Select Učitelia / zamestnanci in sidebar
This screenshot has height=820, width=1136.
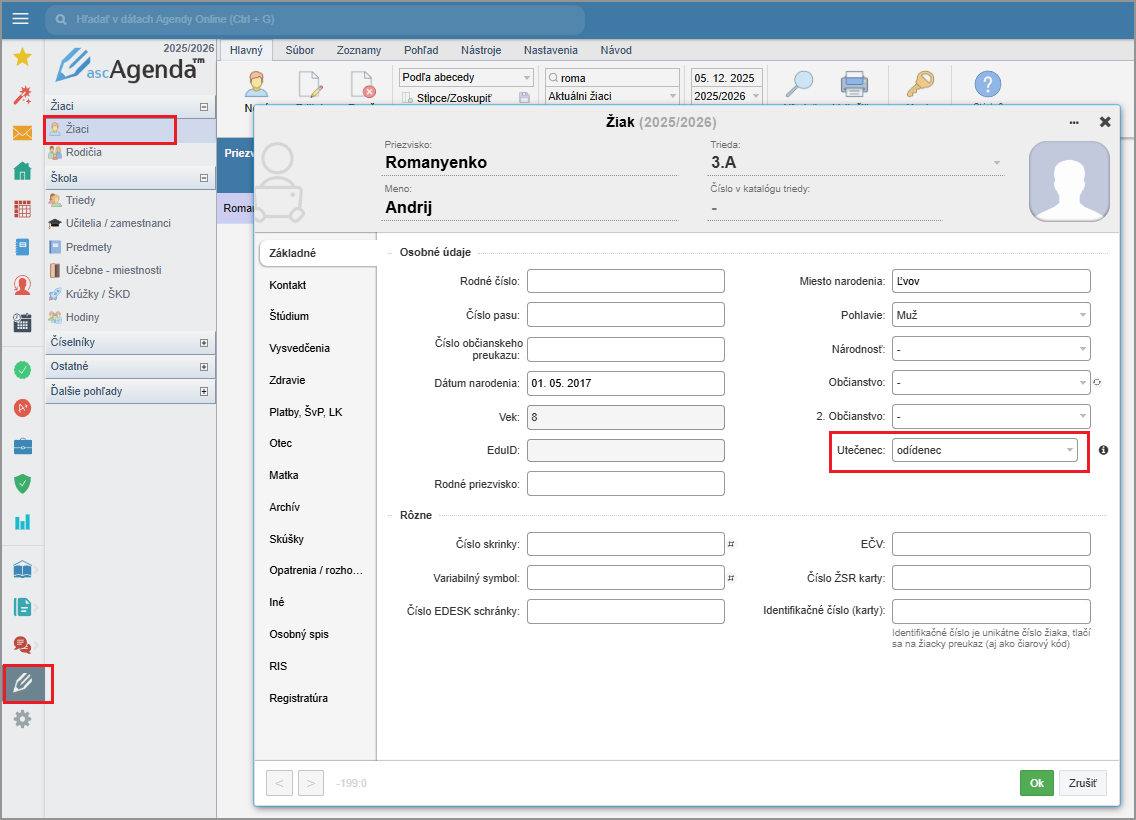point(118,223)
